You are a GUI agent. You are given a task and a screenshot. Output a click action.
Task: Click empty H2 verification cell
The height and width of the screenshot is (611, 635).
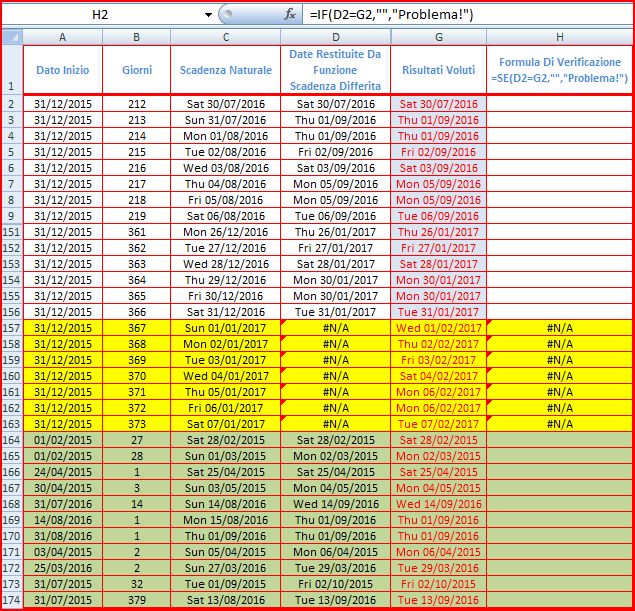(x=560, y=104)
